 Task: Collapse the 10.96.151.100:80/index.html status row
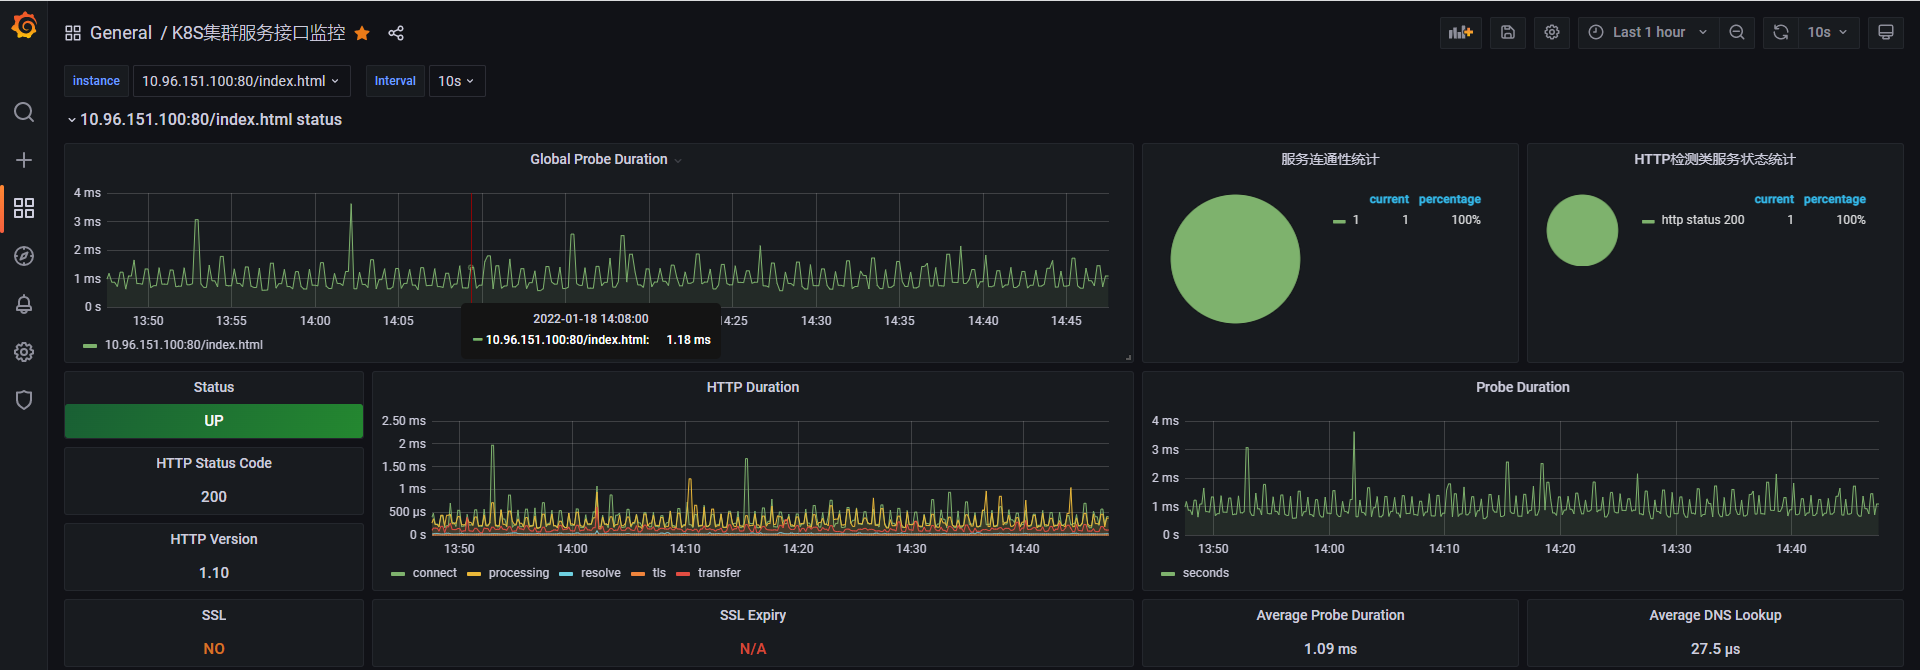205,119
